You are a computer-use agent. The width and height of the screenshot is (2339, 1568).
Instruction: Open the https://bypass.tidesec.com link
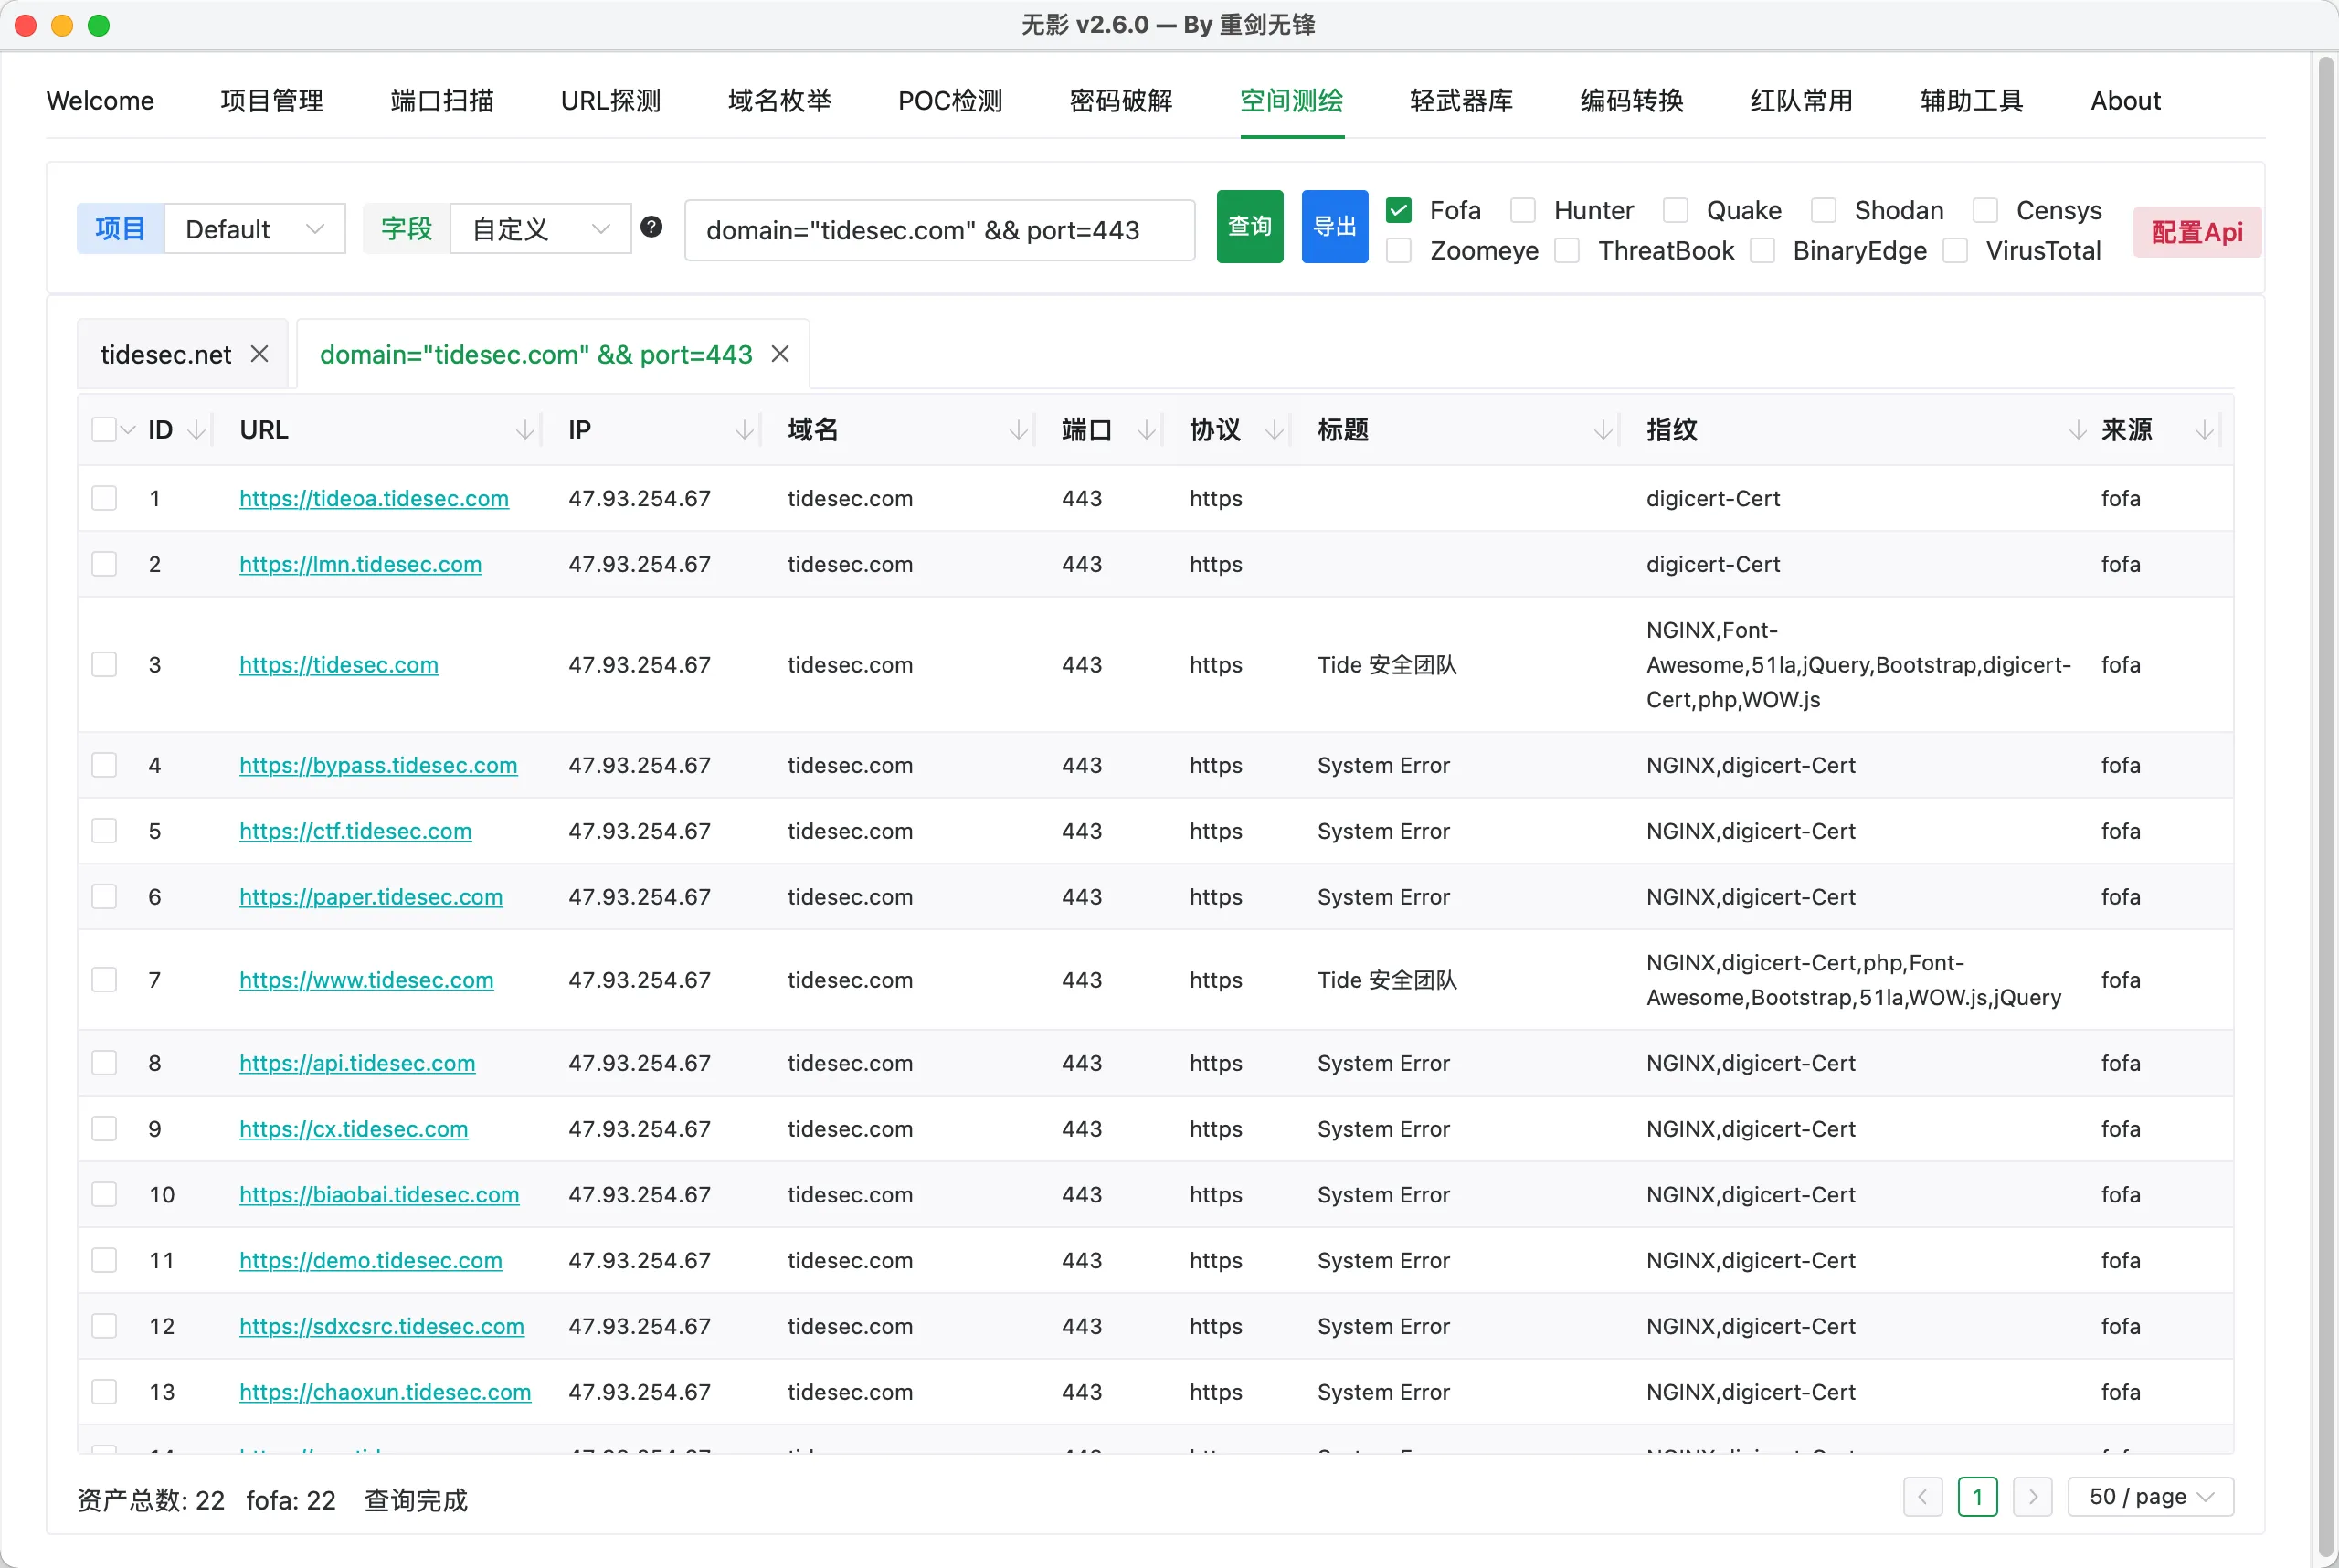378,765
